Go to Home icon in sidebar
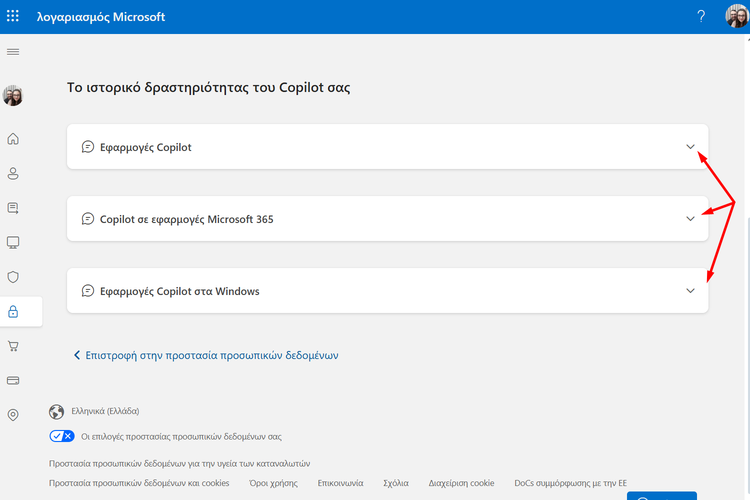This screenshot has width=750, height=500. coord(13,139)
